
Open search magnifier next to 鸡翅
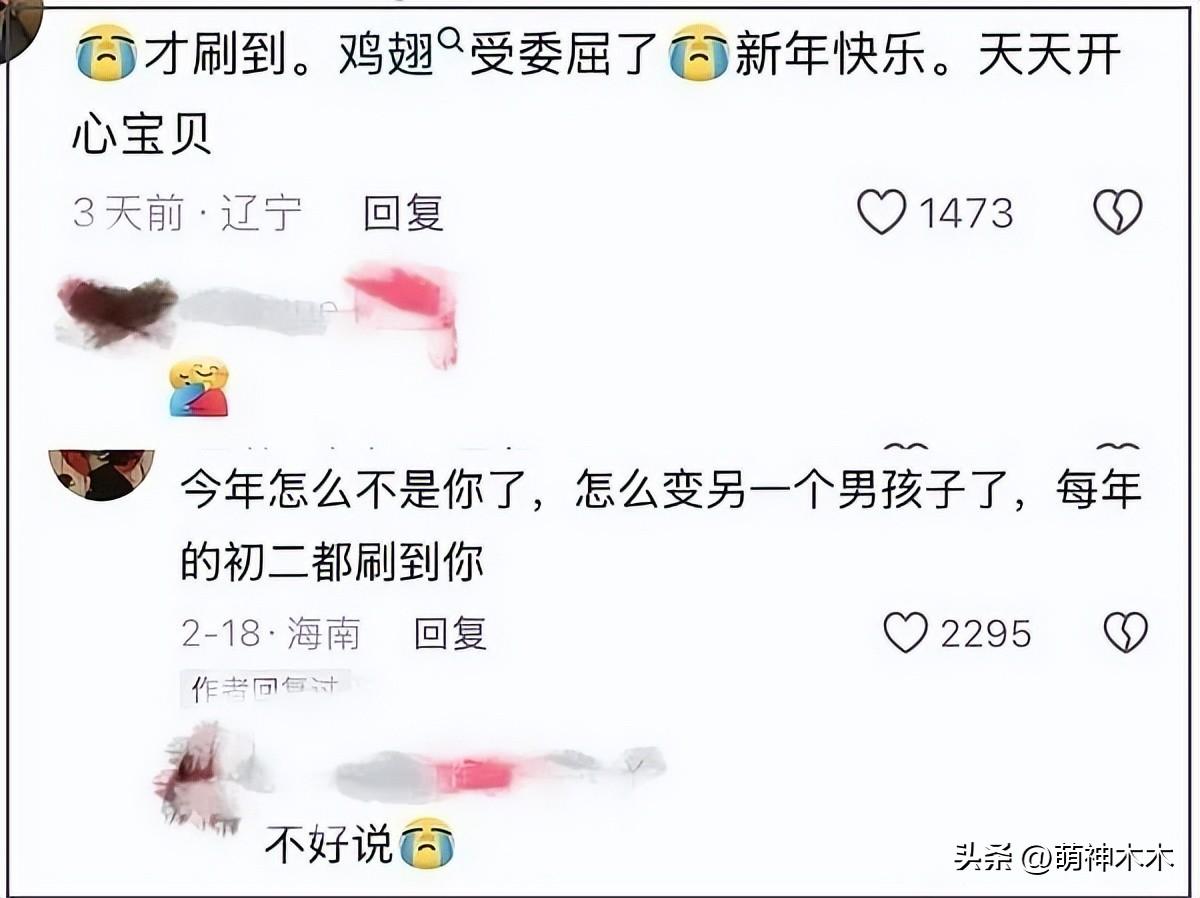(x=450, y=40)
